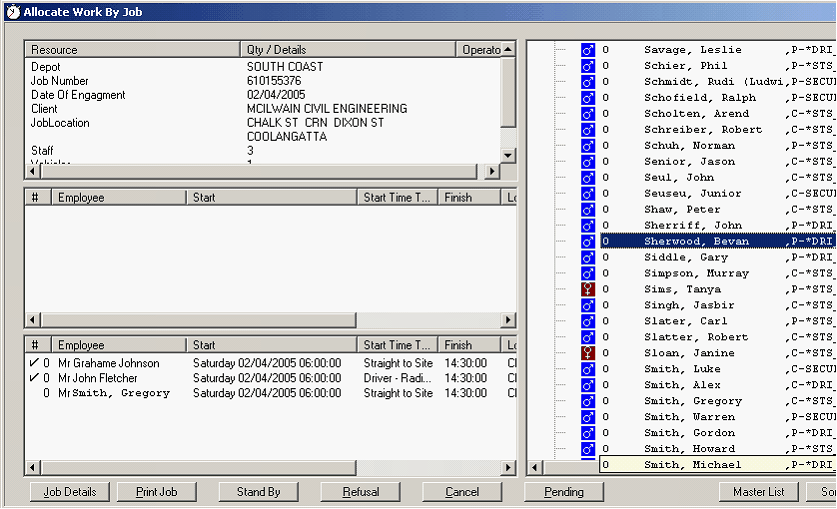Click the male icon beside Shaw, Peter
The image size is (837, 509).
pyautogui.click(x=588, y=210)
